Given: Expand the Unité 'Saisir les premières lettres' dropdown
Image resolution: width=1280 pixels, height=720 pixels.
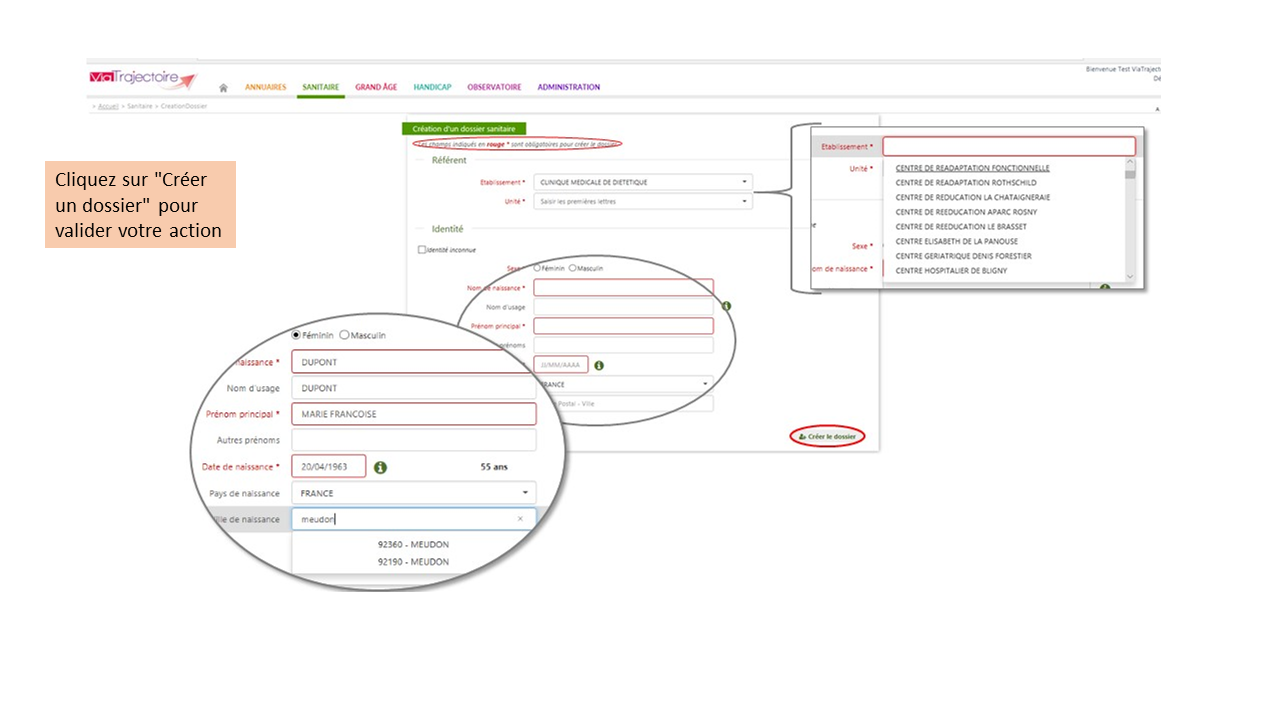Looking at the screenshot, I should tap(643, 201).
